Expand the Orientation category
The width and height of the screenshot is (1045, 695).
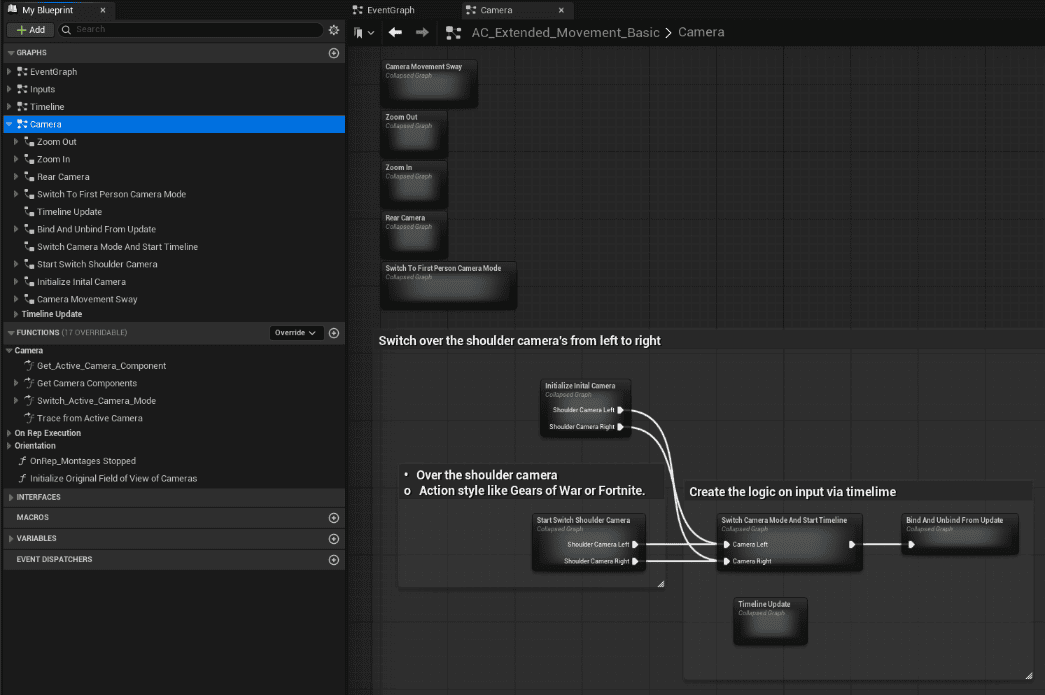pyautogui.click(x=9, y=446)
